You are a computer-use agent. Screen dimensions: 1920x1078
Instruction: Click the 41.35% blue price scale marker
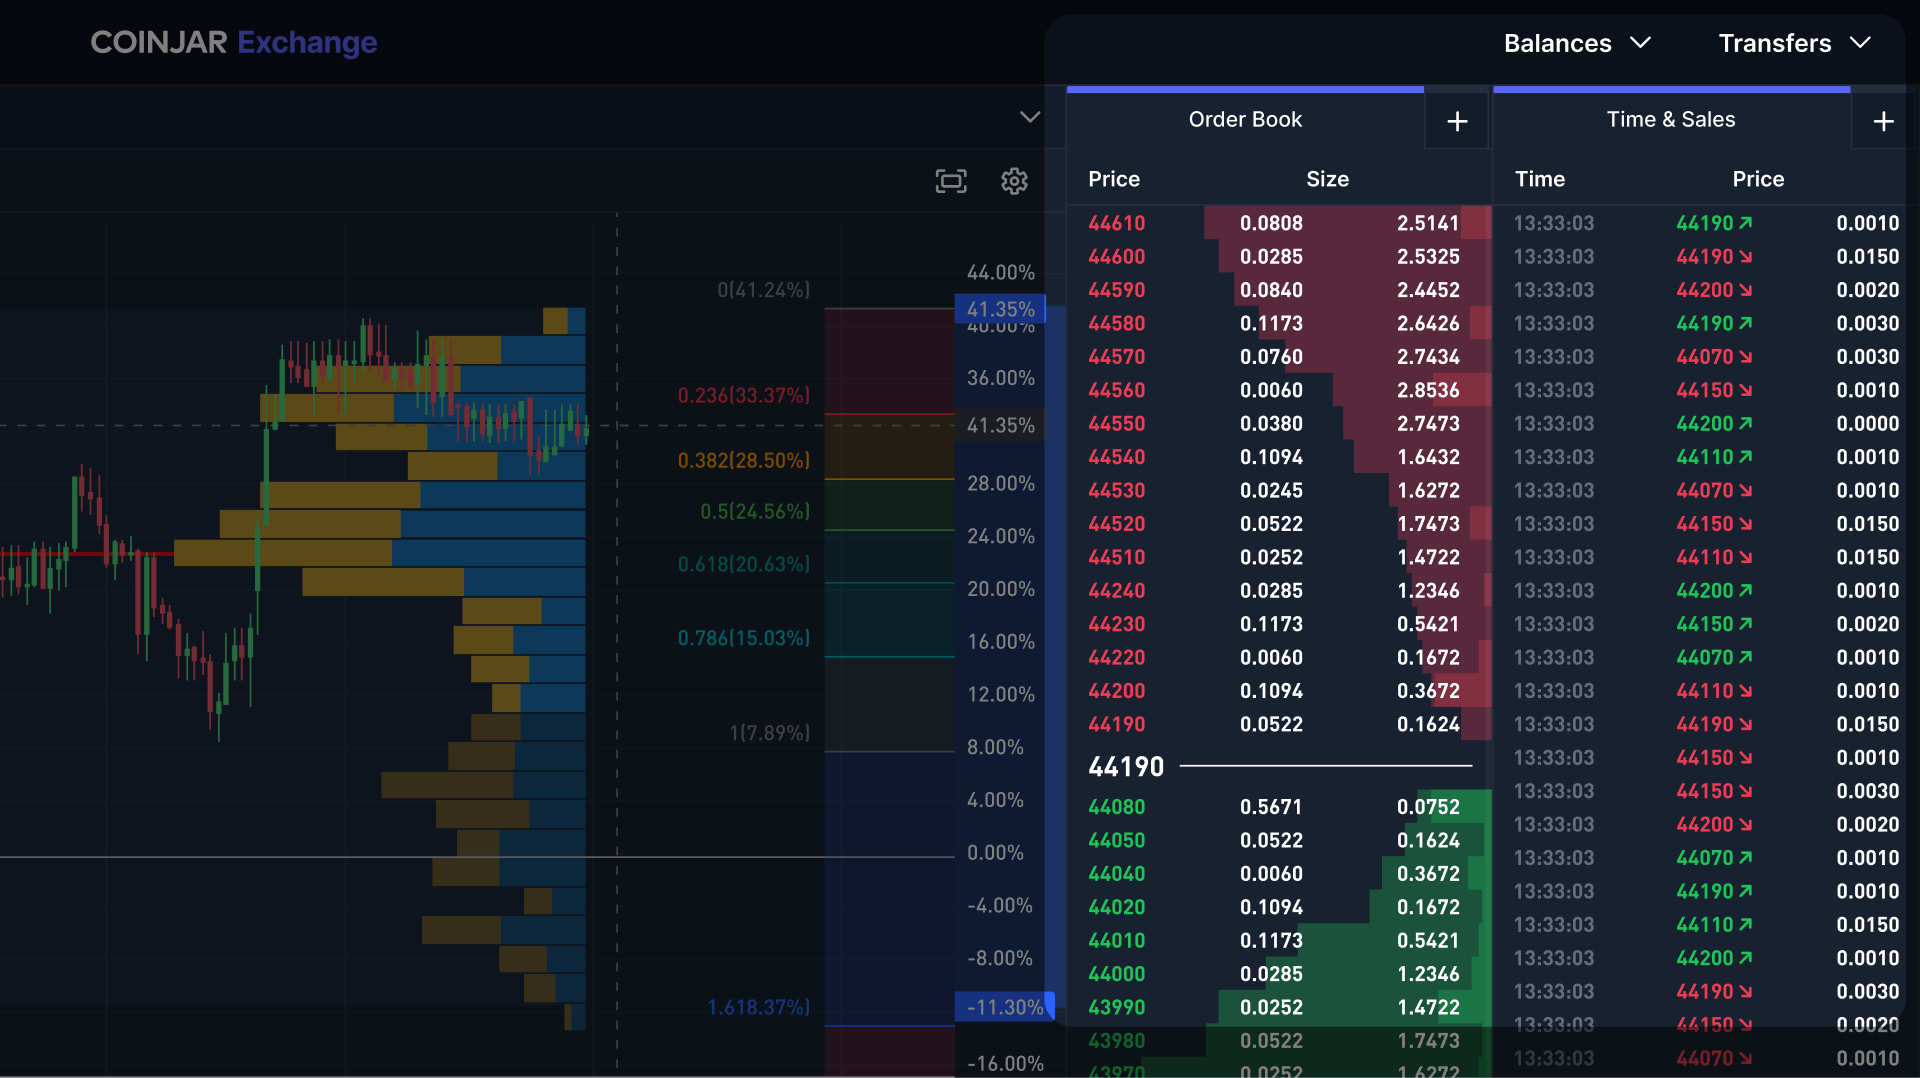tap(1000, 309)
